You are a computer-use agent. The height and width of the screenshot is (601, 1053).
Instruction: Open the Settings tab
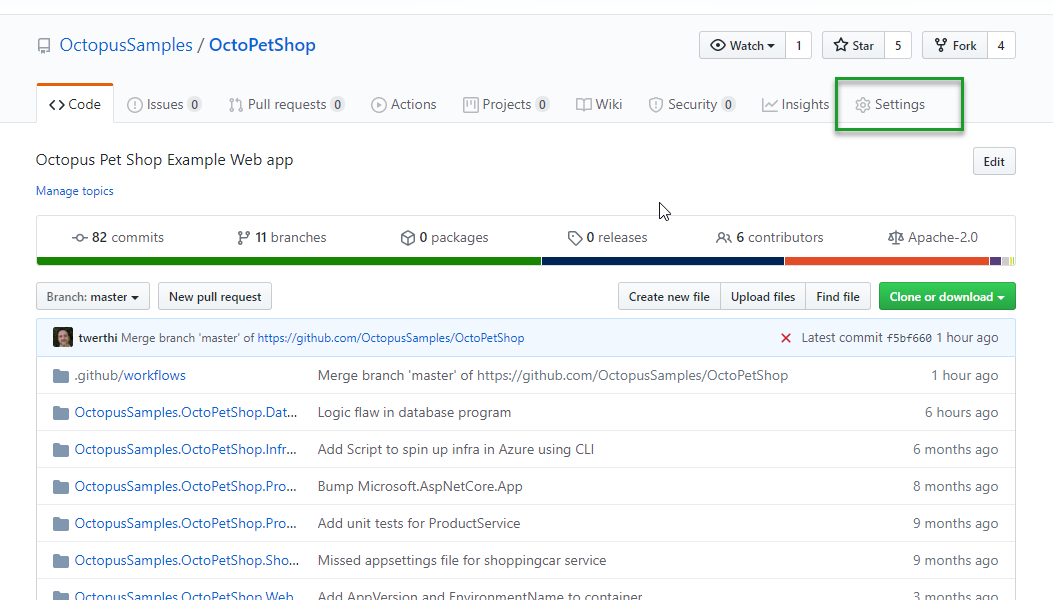coord(889,105)
